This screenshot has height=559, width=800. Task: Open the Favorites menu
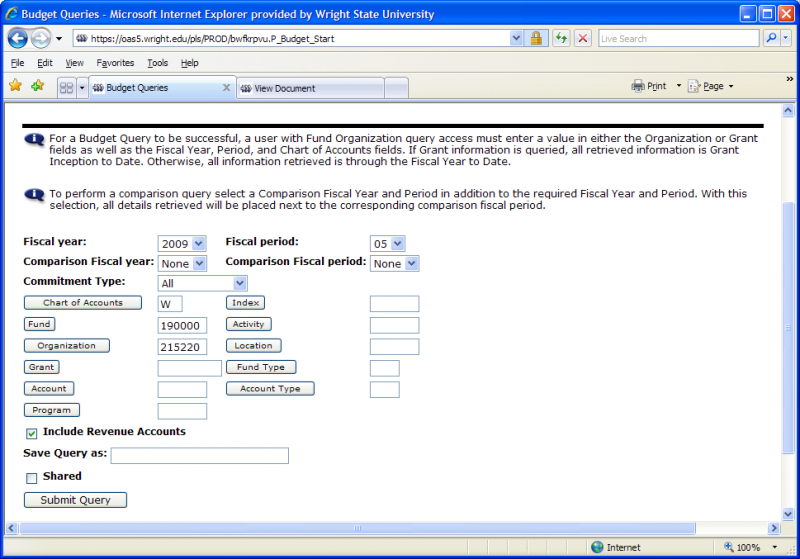point(115,63)
